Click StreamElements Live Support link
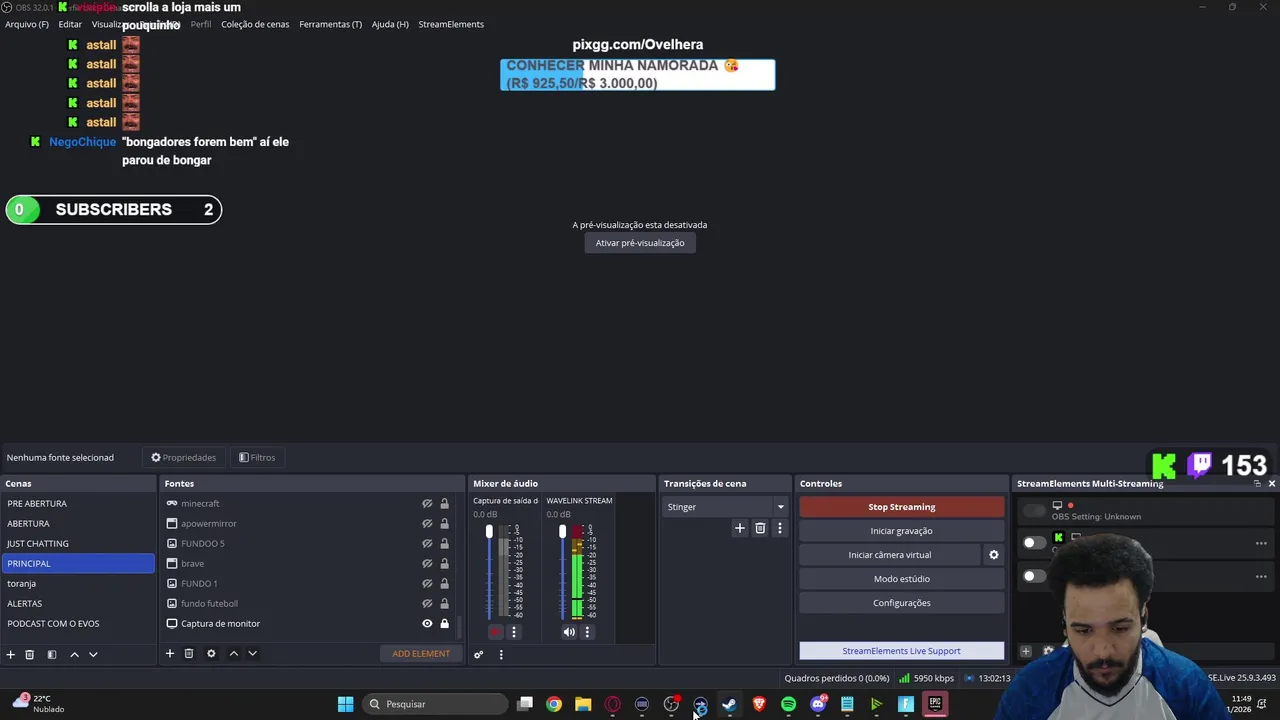Screen dimensions: 1280x720 point(902,651)
